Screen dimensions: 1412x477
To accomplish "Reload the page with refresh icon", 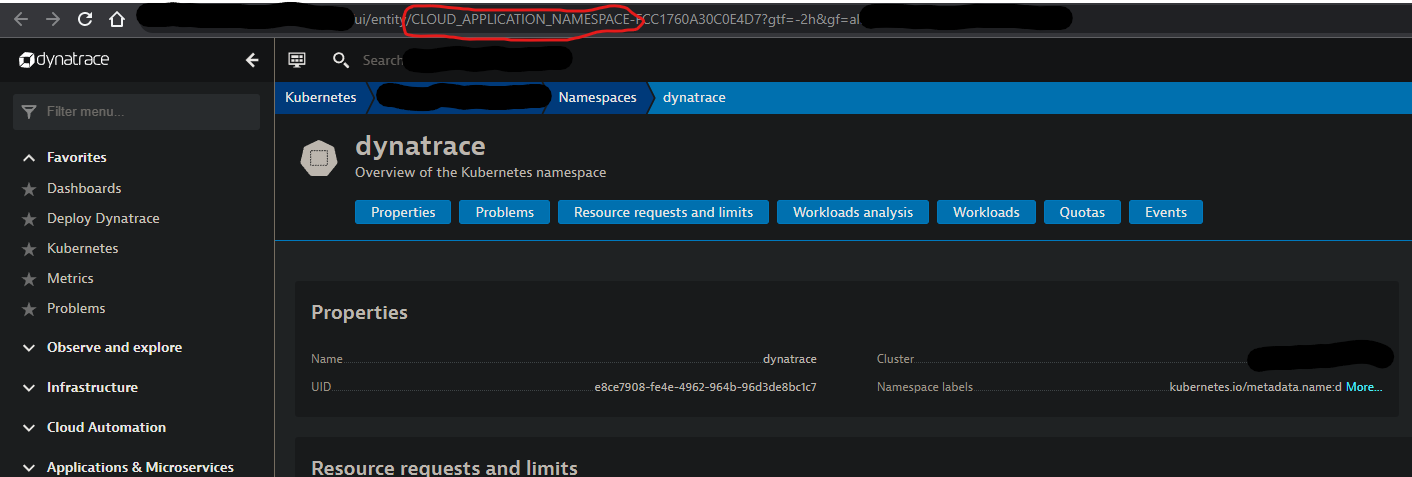I will 85,18.
